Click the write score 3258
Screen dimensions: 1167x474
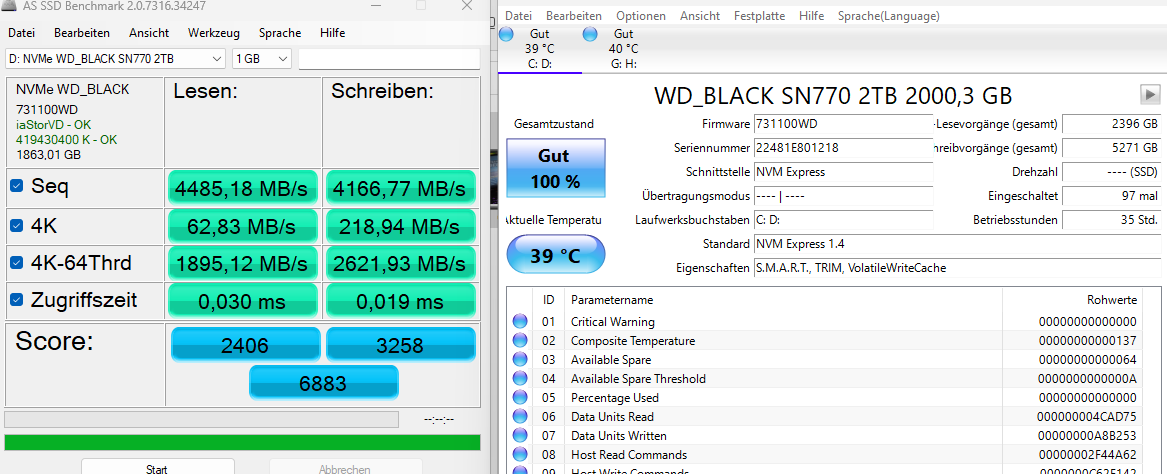point(400,345)
